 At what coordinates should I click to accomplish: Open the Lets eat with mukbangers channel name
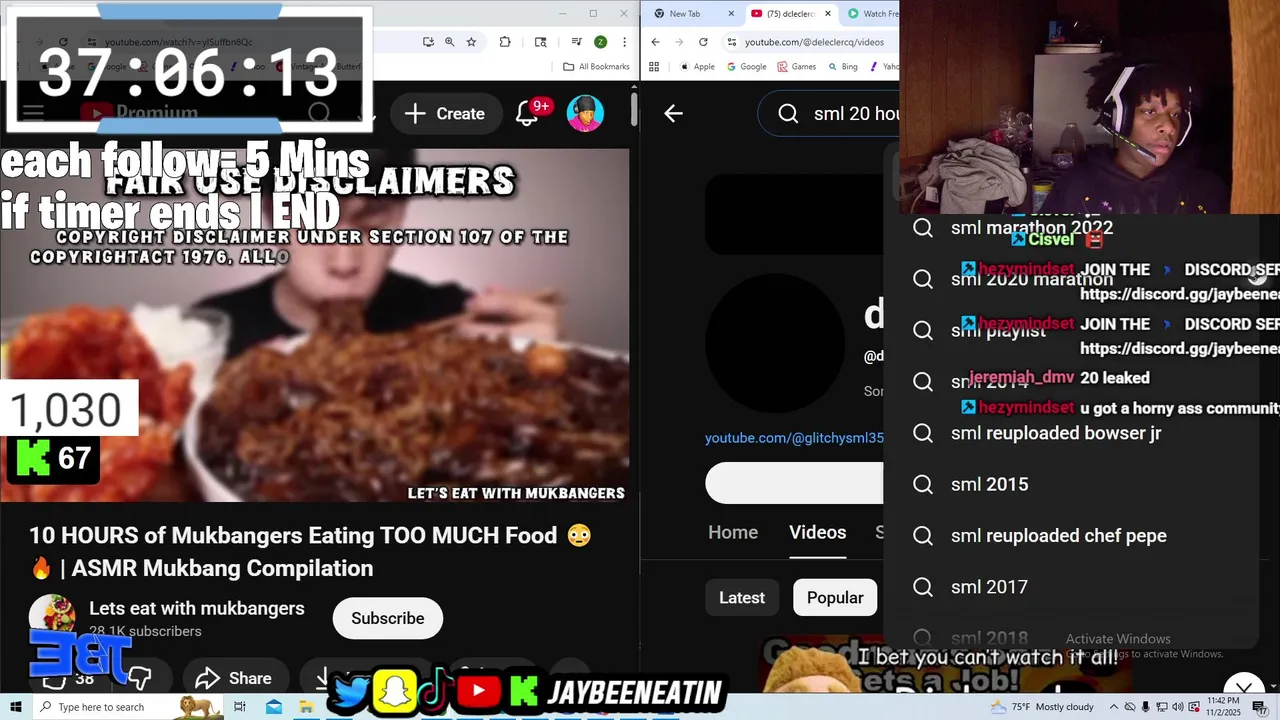tap(197, 608)
